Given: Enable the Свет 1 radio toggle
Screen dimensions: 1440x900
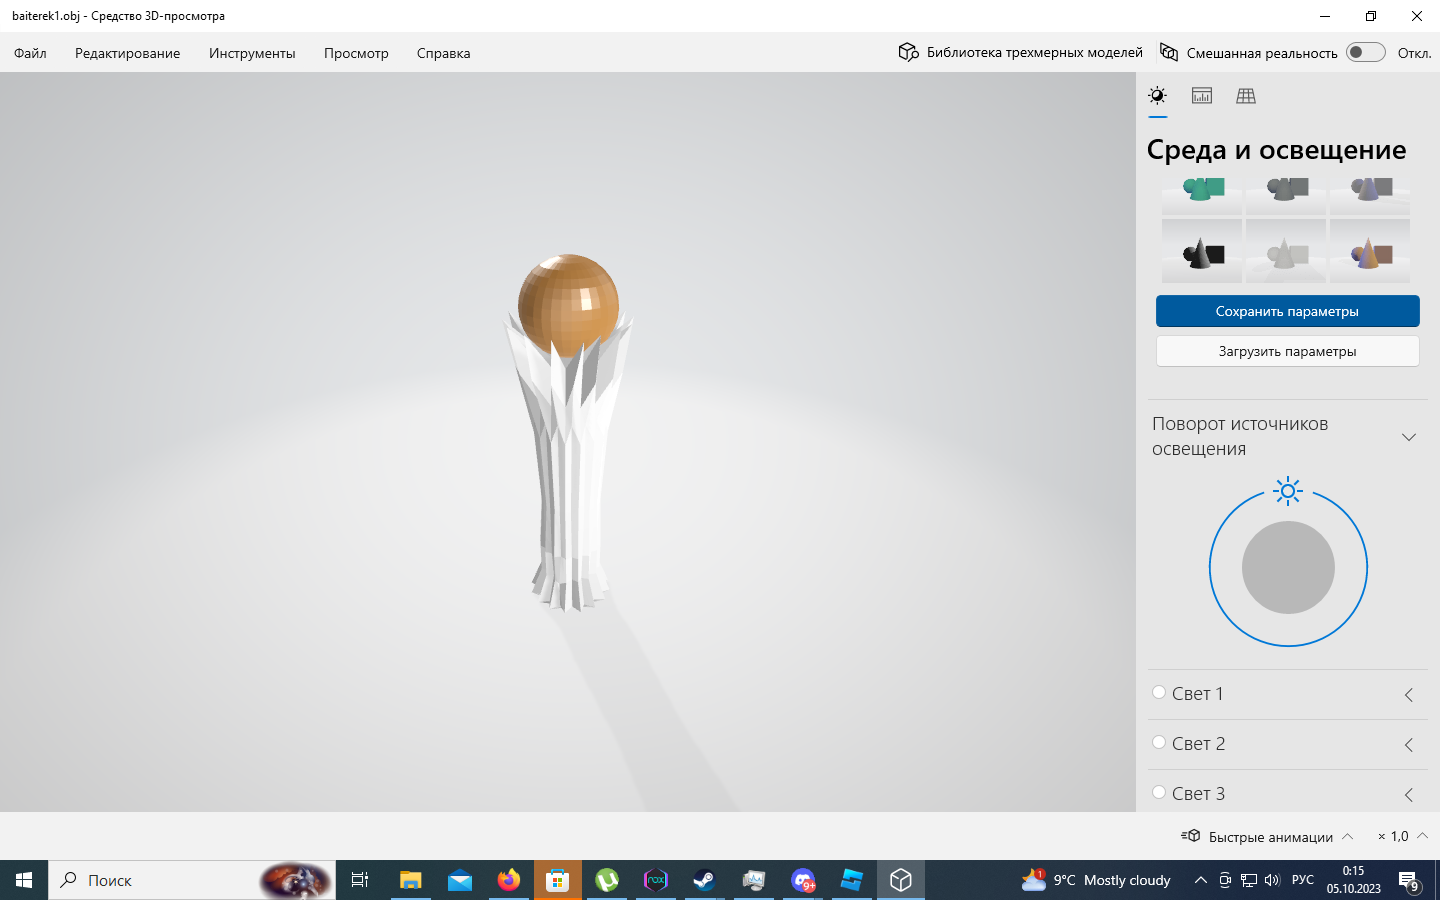Looking at the screenshot, I should (1159, 692).
